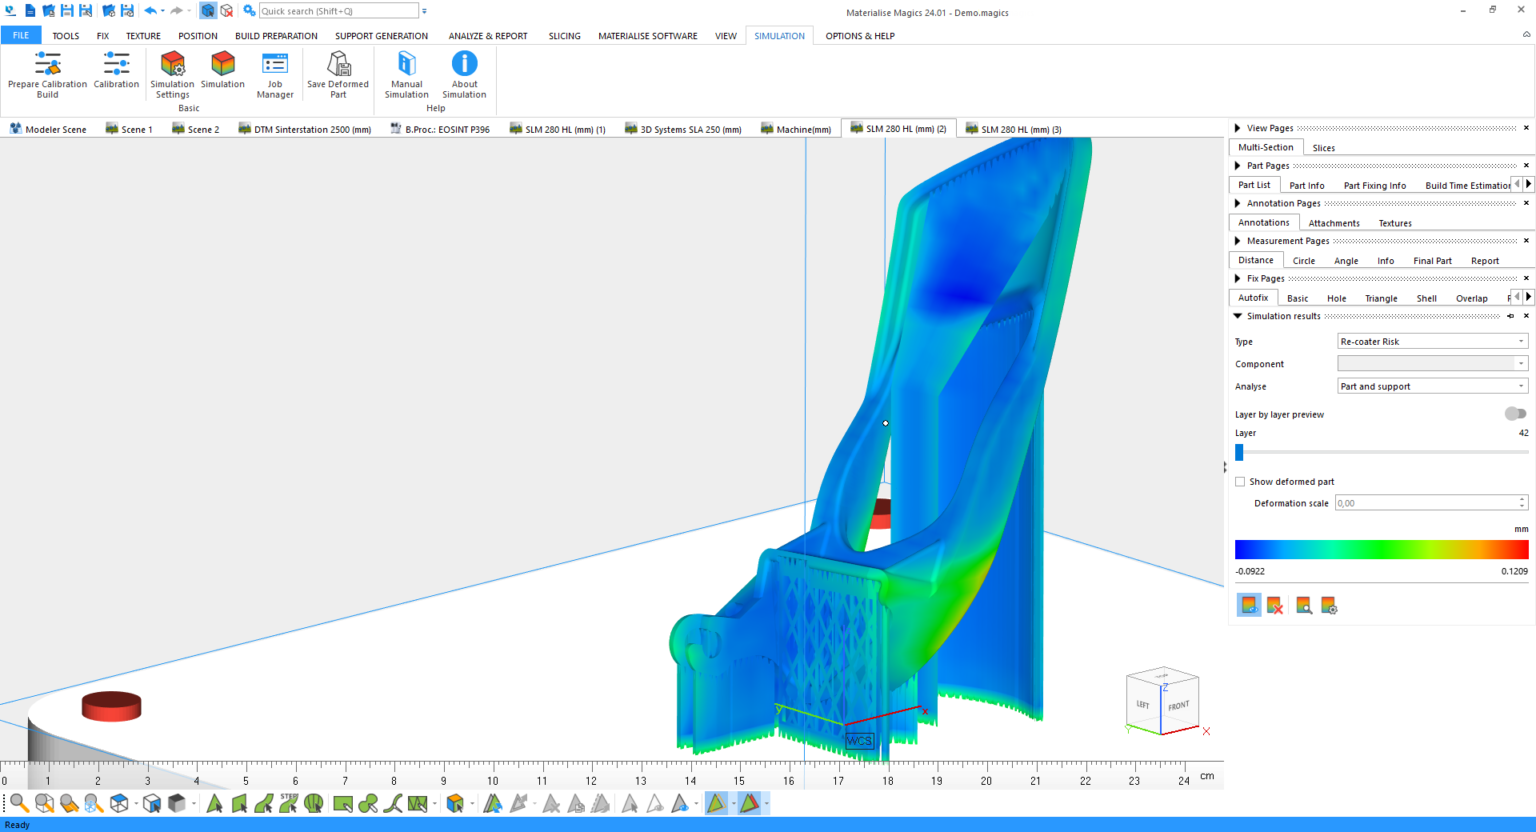Remove simulation results with the red X icon
The image size is (1536, 832).
[x=1275, y=604]
